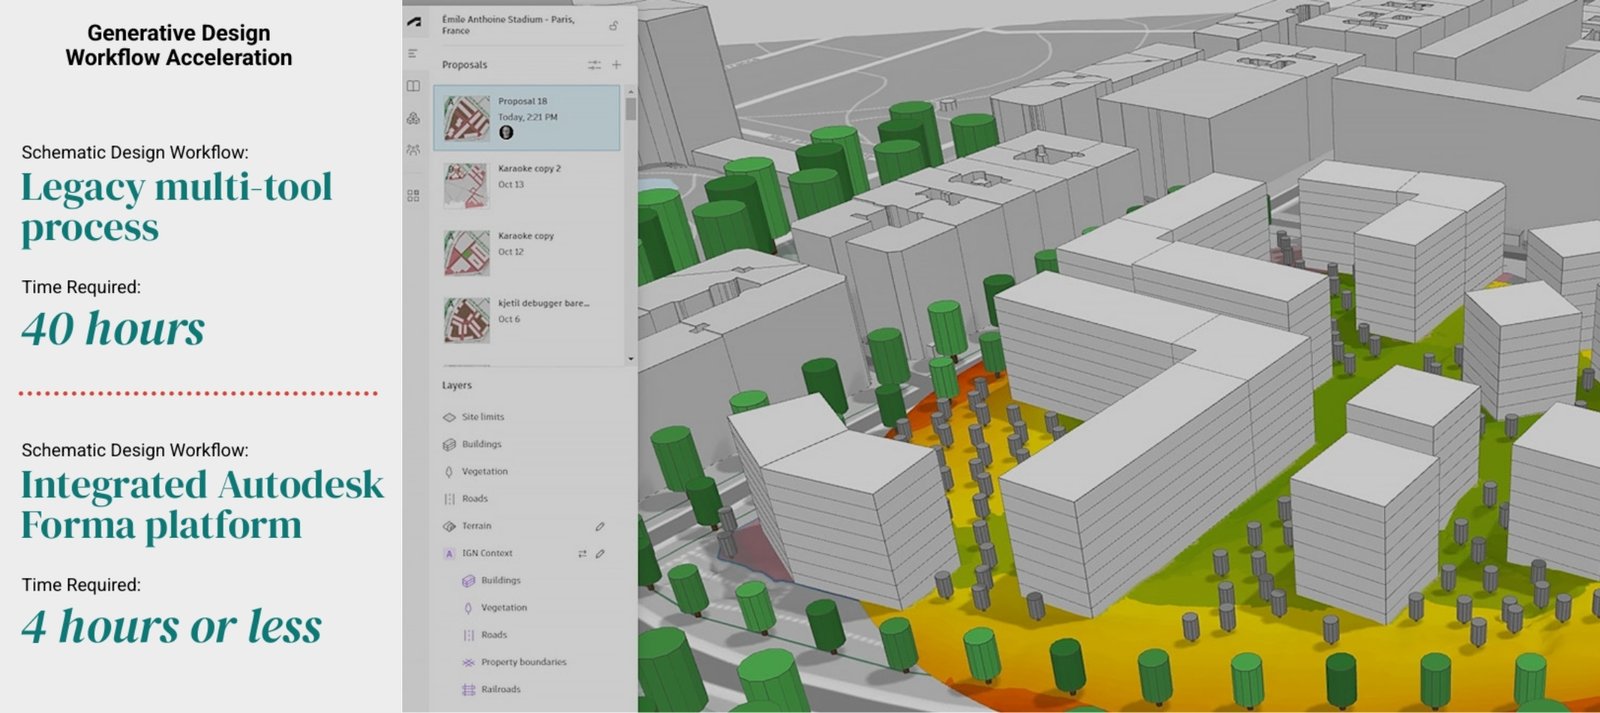This screenshot has height=713, width=1600.
Task: Select 'Roads' label under IGN Context
Action: [x=494, y=635]
